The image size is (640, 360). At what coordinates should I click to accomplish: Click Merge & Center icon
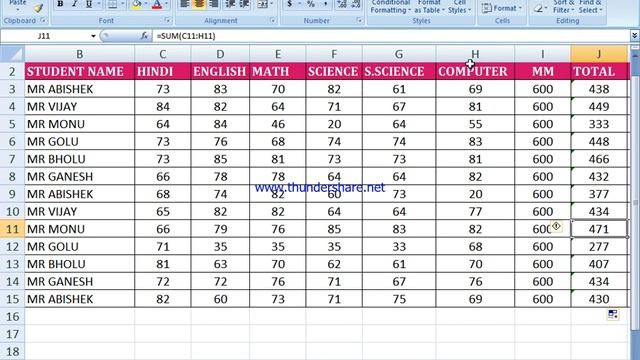(x=263, y=4)
